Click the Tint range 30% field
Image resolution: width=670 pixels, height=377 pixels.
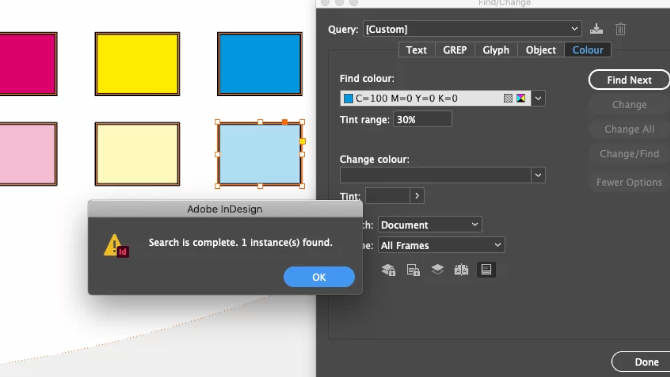click(x=422, y=119)
